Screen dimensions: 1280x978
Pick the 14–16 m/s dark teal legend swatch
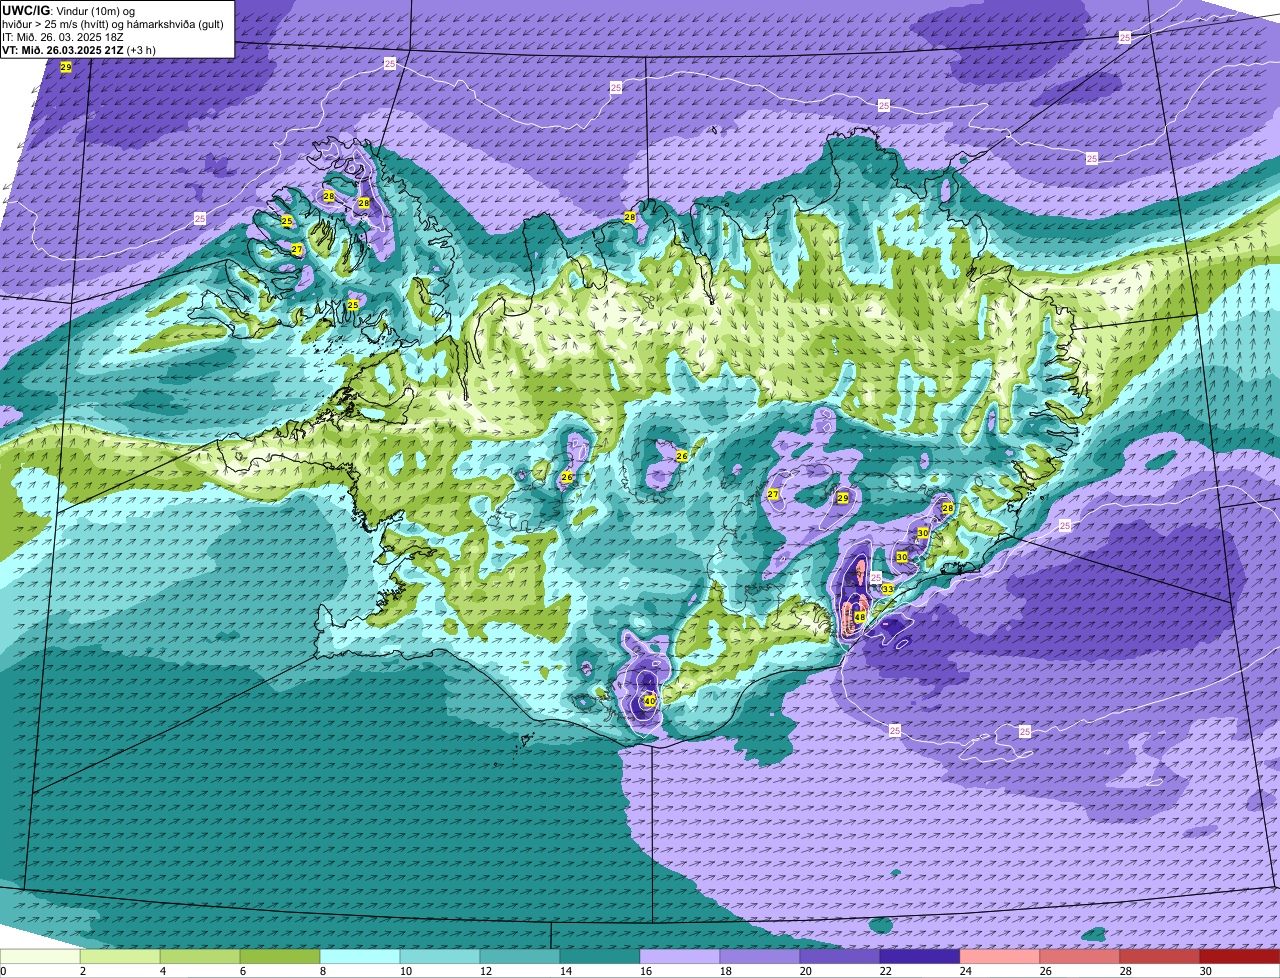pyautogui.click(x=600, y=956)
